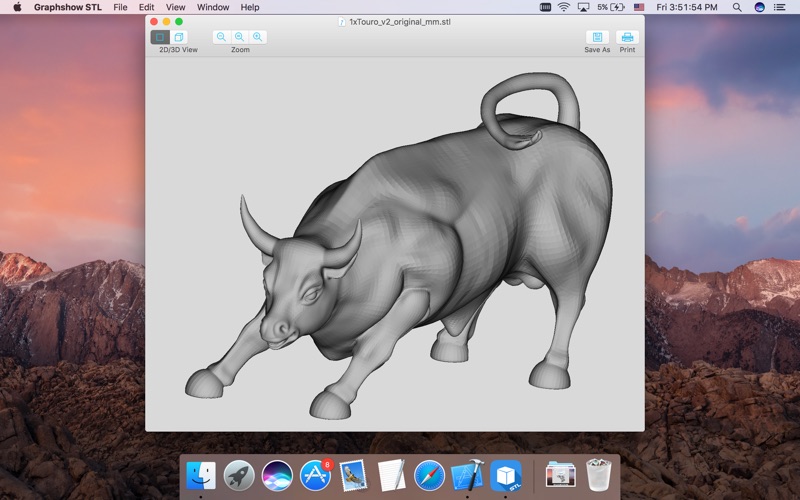800x500 pixels.
Task: Open the Edit menu
Action: click(x=146, y=7)
